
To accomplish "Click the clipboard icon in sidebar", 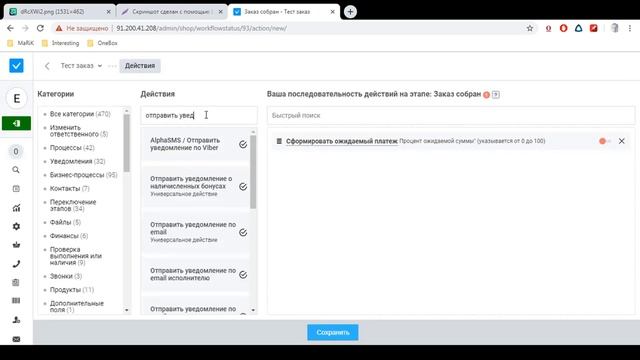I will point(16,282).
